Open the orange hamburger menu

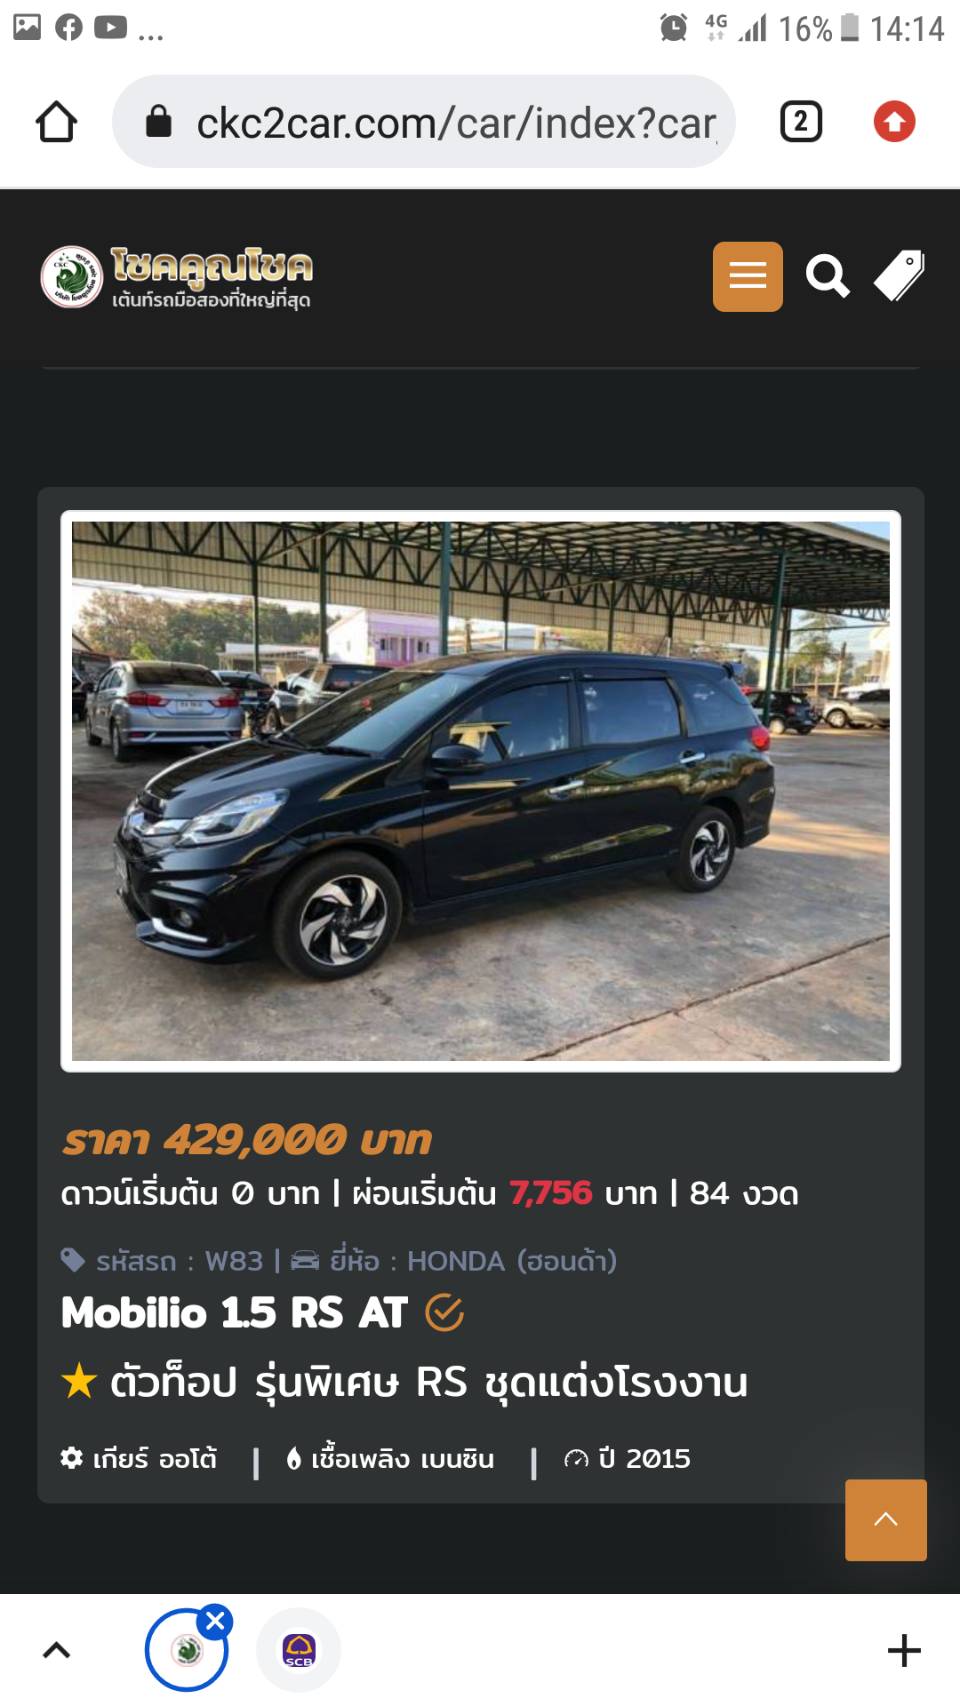point(747,276)
